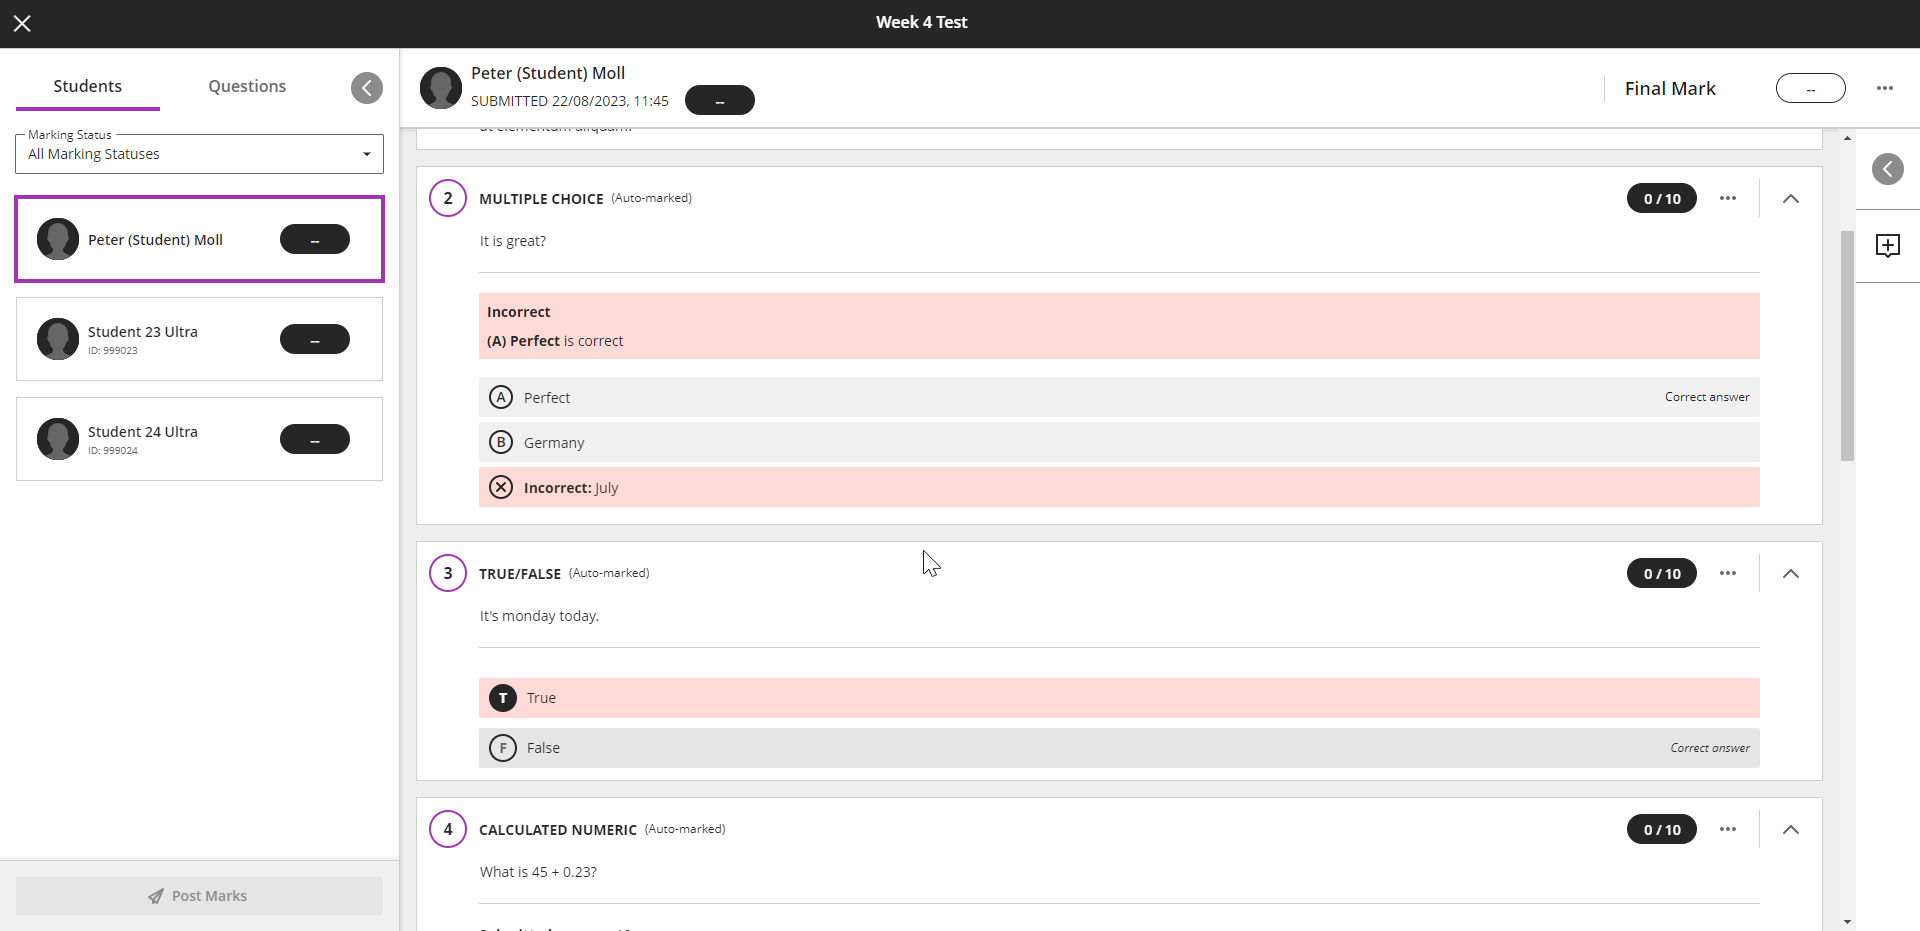Open question 4 more options menu
This screenshot has height=931, width=1920.
pos(1727,829)
